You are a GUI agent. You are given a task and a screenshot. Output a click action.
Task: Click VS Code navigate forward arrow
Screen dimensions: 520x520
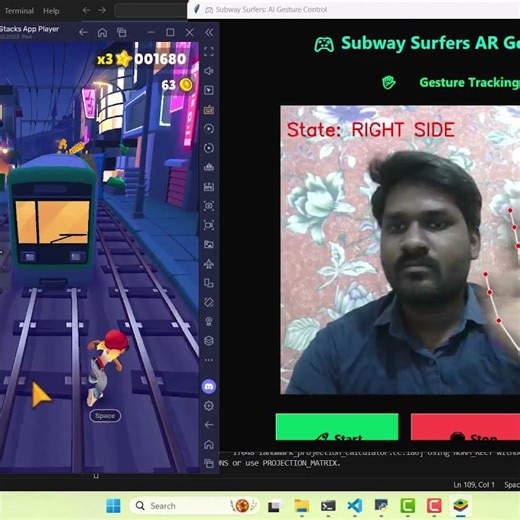pos(102,10)
